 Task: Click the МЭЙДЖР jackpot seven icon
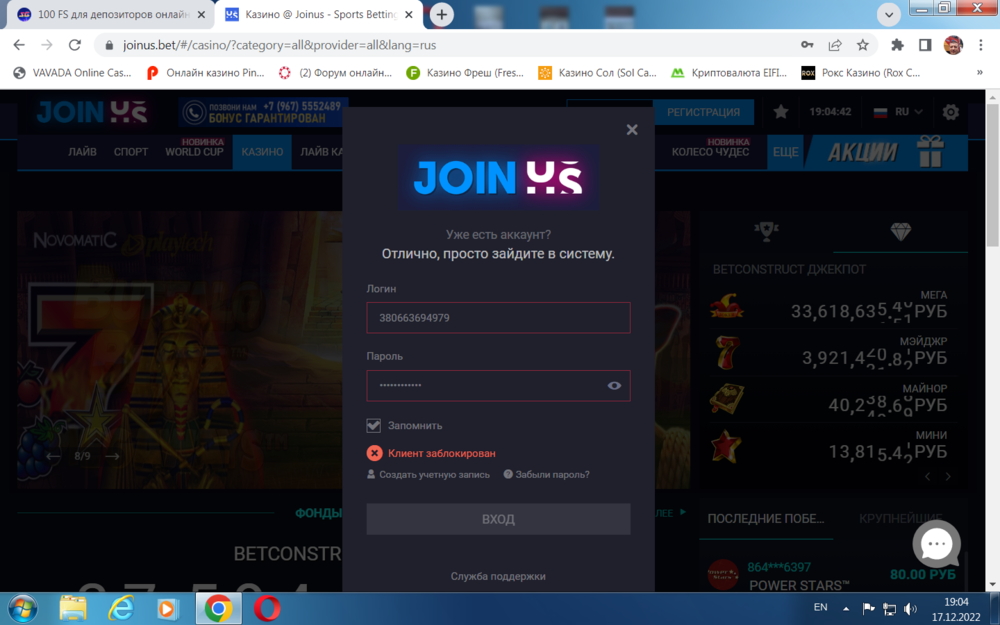(726, 353)
